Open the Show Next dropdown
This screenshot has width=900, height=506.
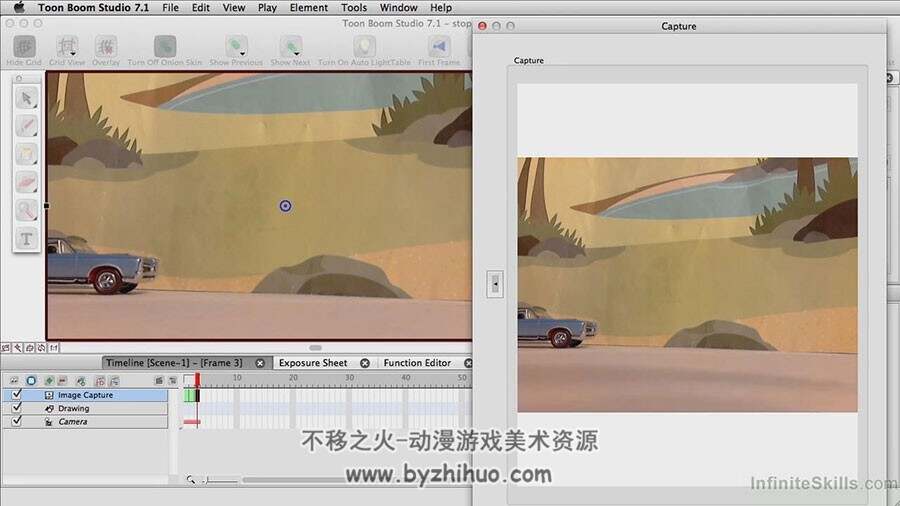pyautogui.click(x=297, y=54)
